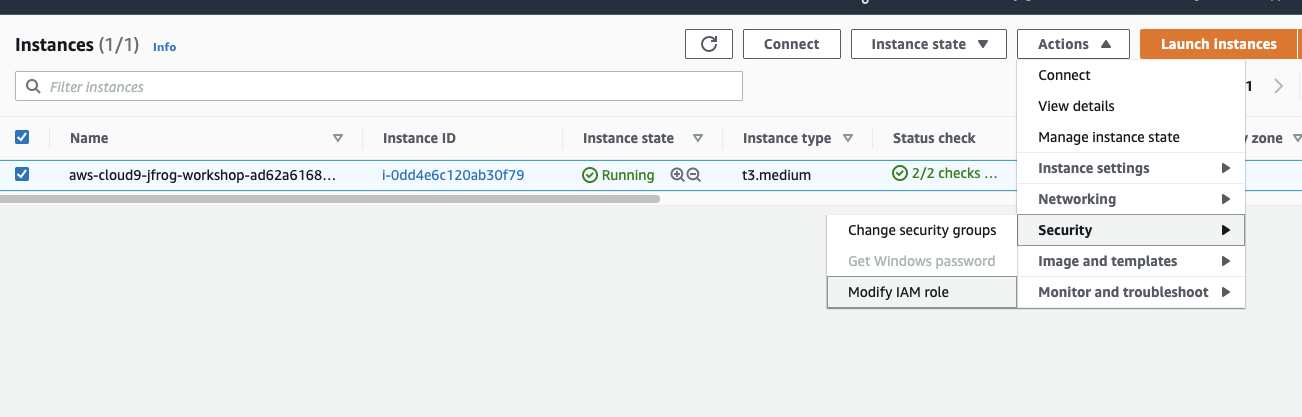The width and height of the screenshot is (1302, 417).
Task: Click the refresh instances icon button
Action: point(709,44)
